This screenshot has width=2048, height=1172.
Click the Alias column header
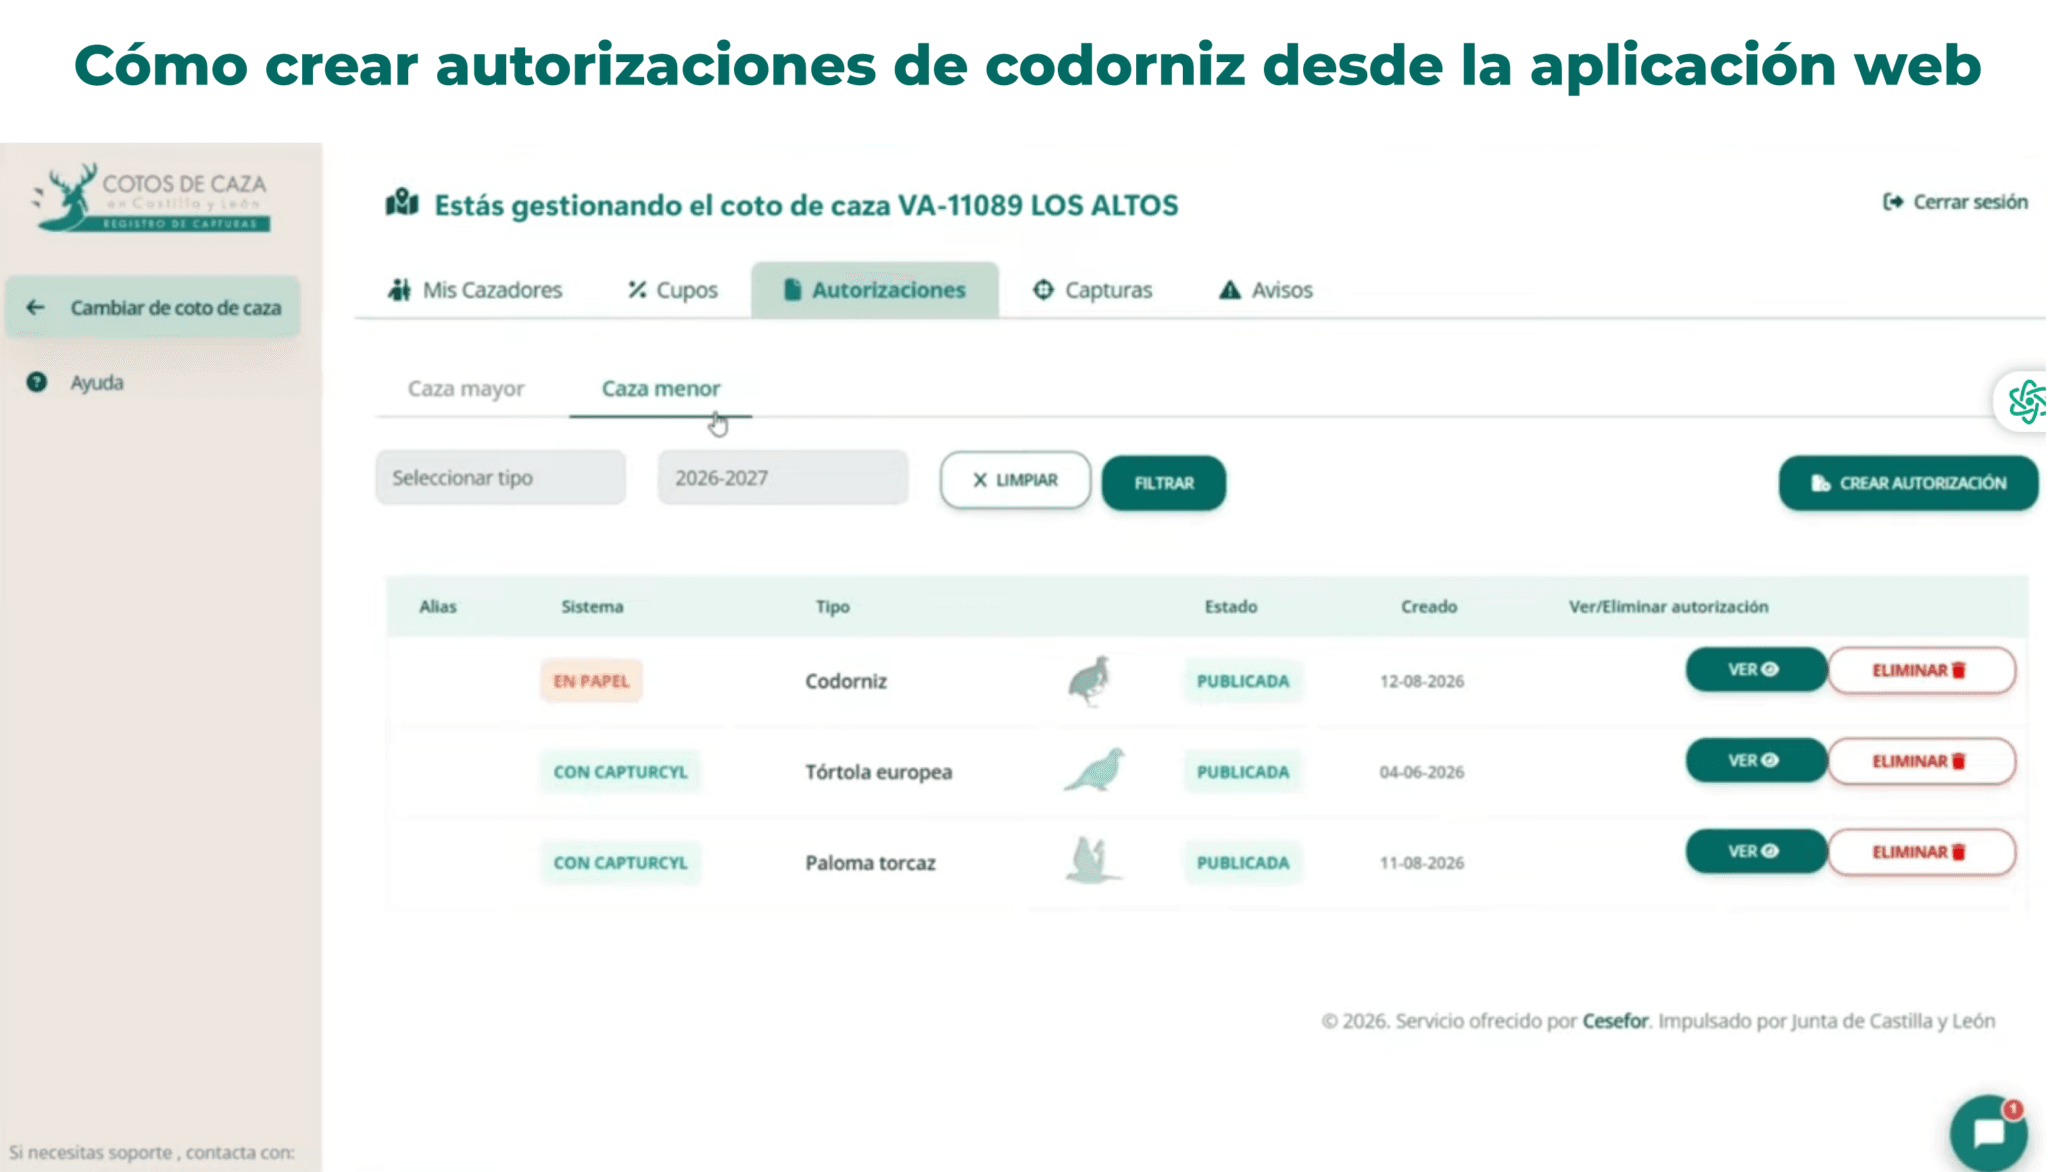(x=438, y=607)
